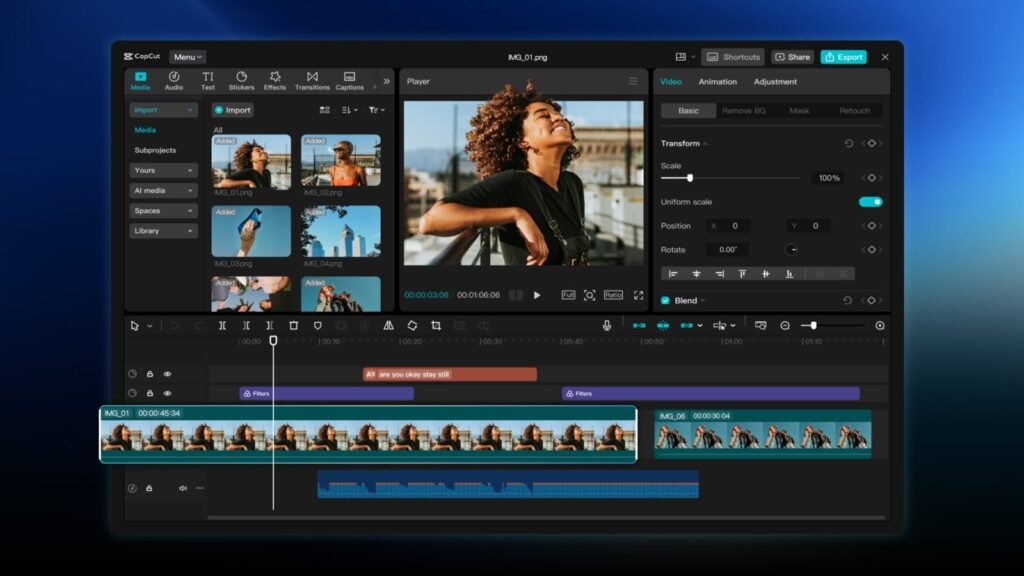Open Subprojects in the sidebar
1024x576 pixels.
[x=155, y=150]
